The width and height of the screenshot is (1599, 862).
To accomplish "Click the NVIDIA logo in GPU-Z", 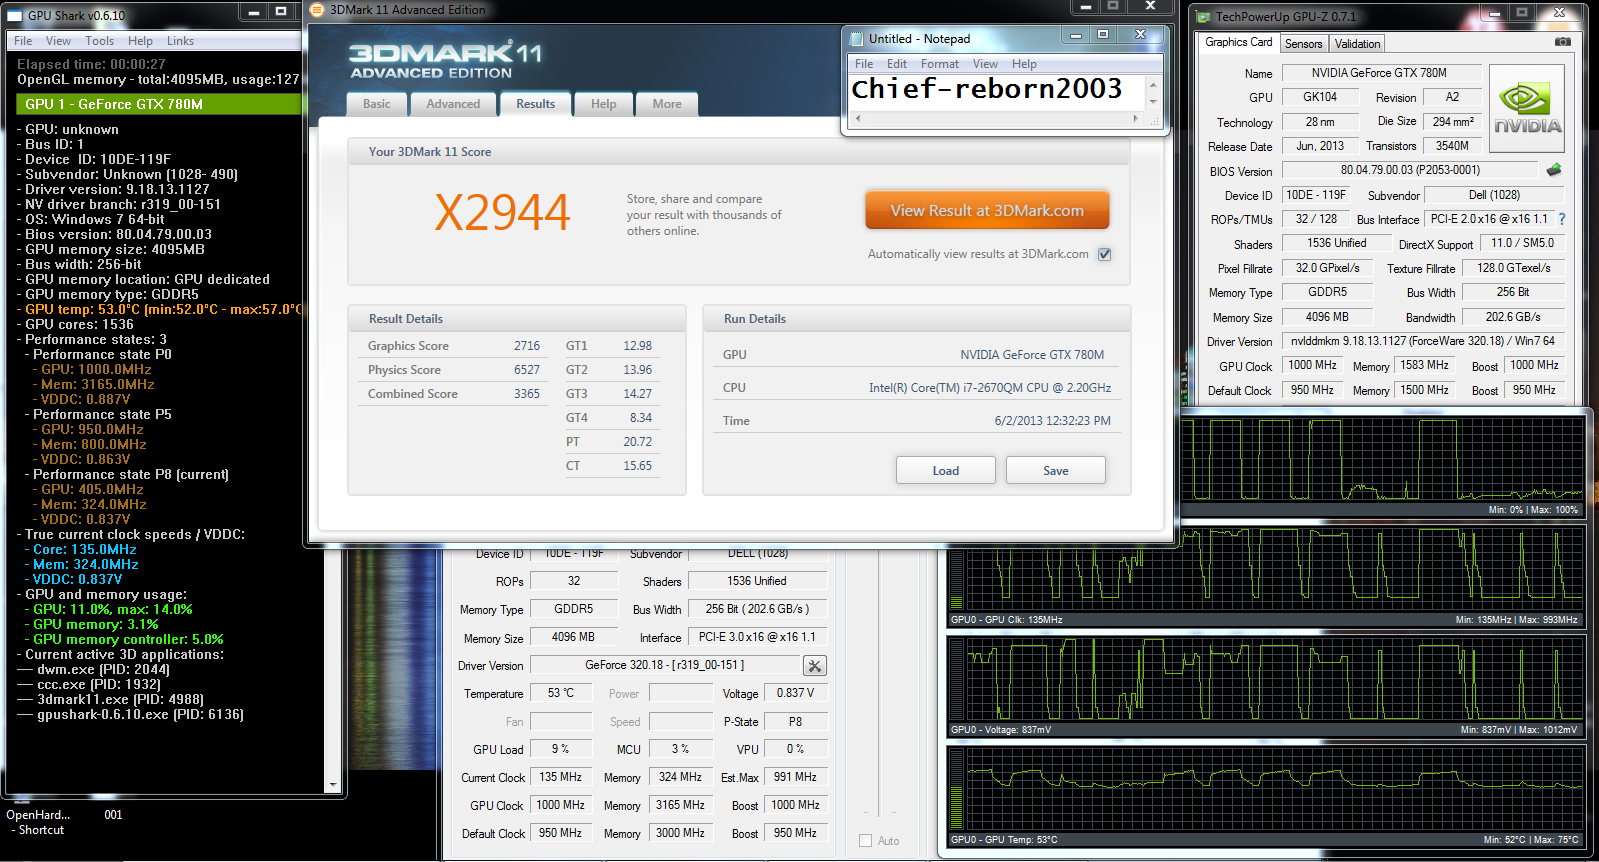I will pos(1527,109).
